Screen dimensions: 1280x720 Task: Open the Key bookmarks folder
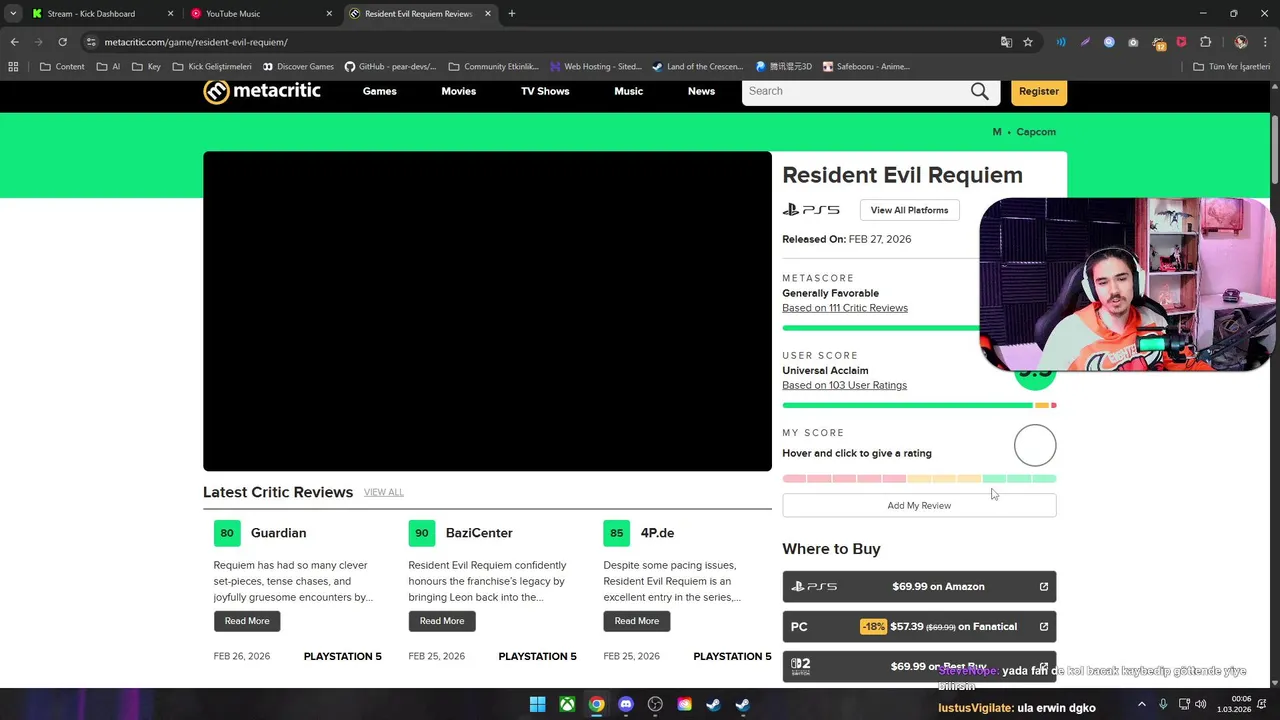coord(146,67)
